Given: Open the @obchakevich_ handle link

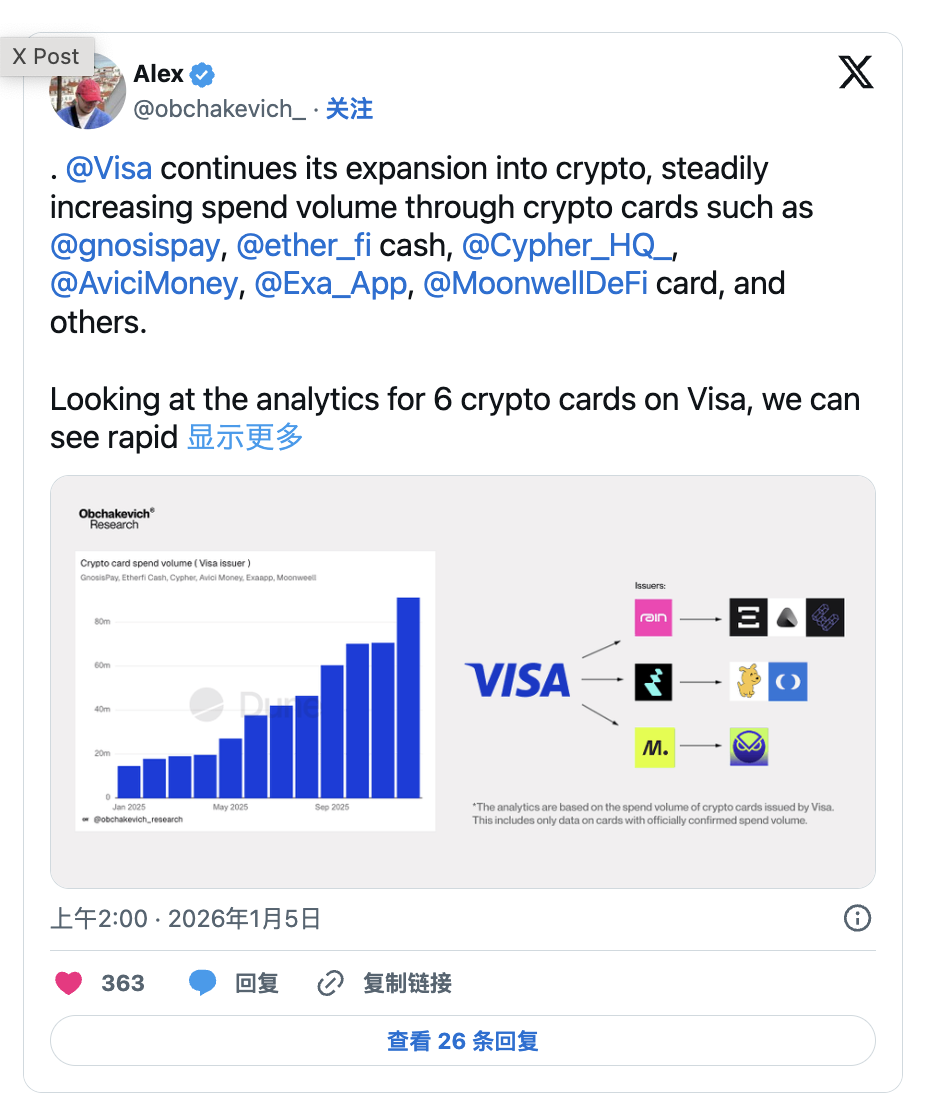Looking at the screenshot, I should point(219,109).
